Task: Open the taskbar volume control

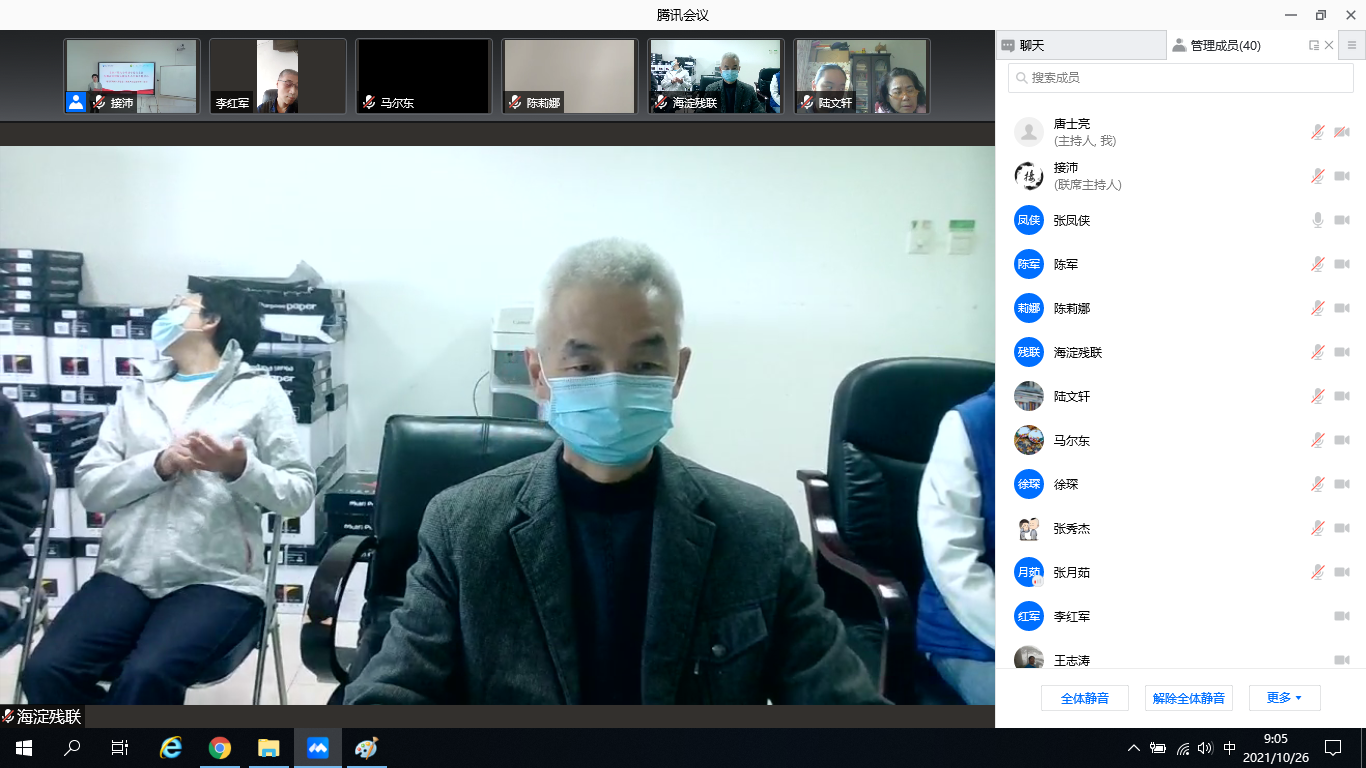Action: pos(1205,748)
